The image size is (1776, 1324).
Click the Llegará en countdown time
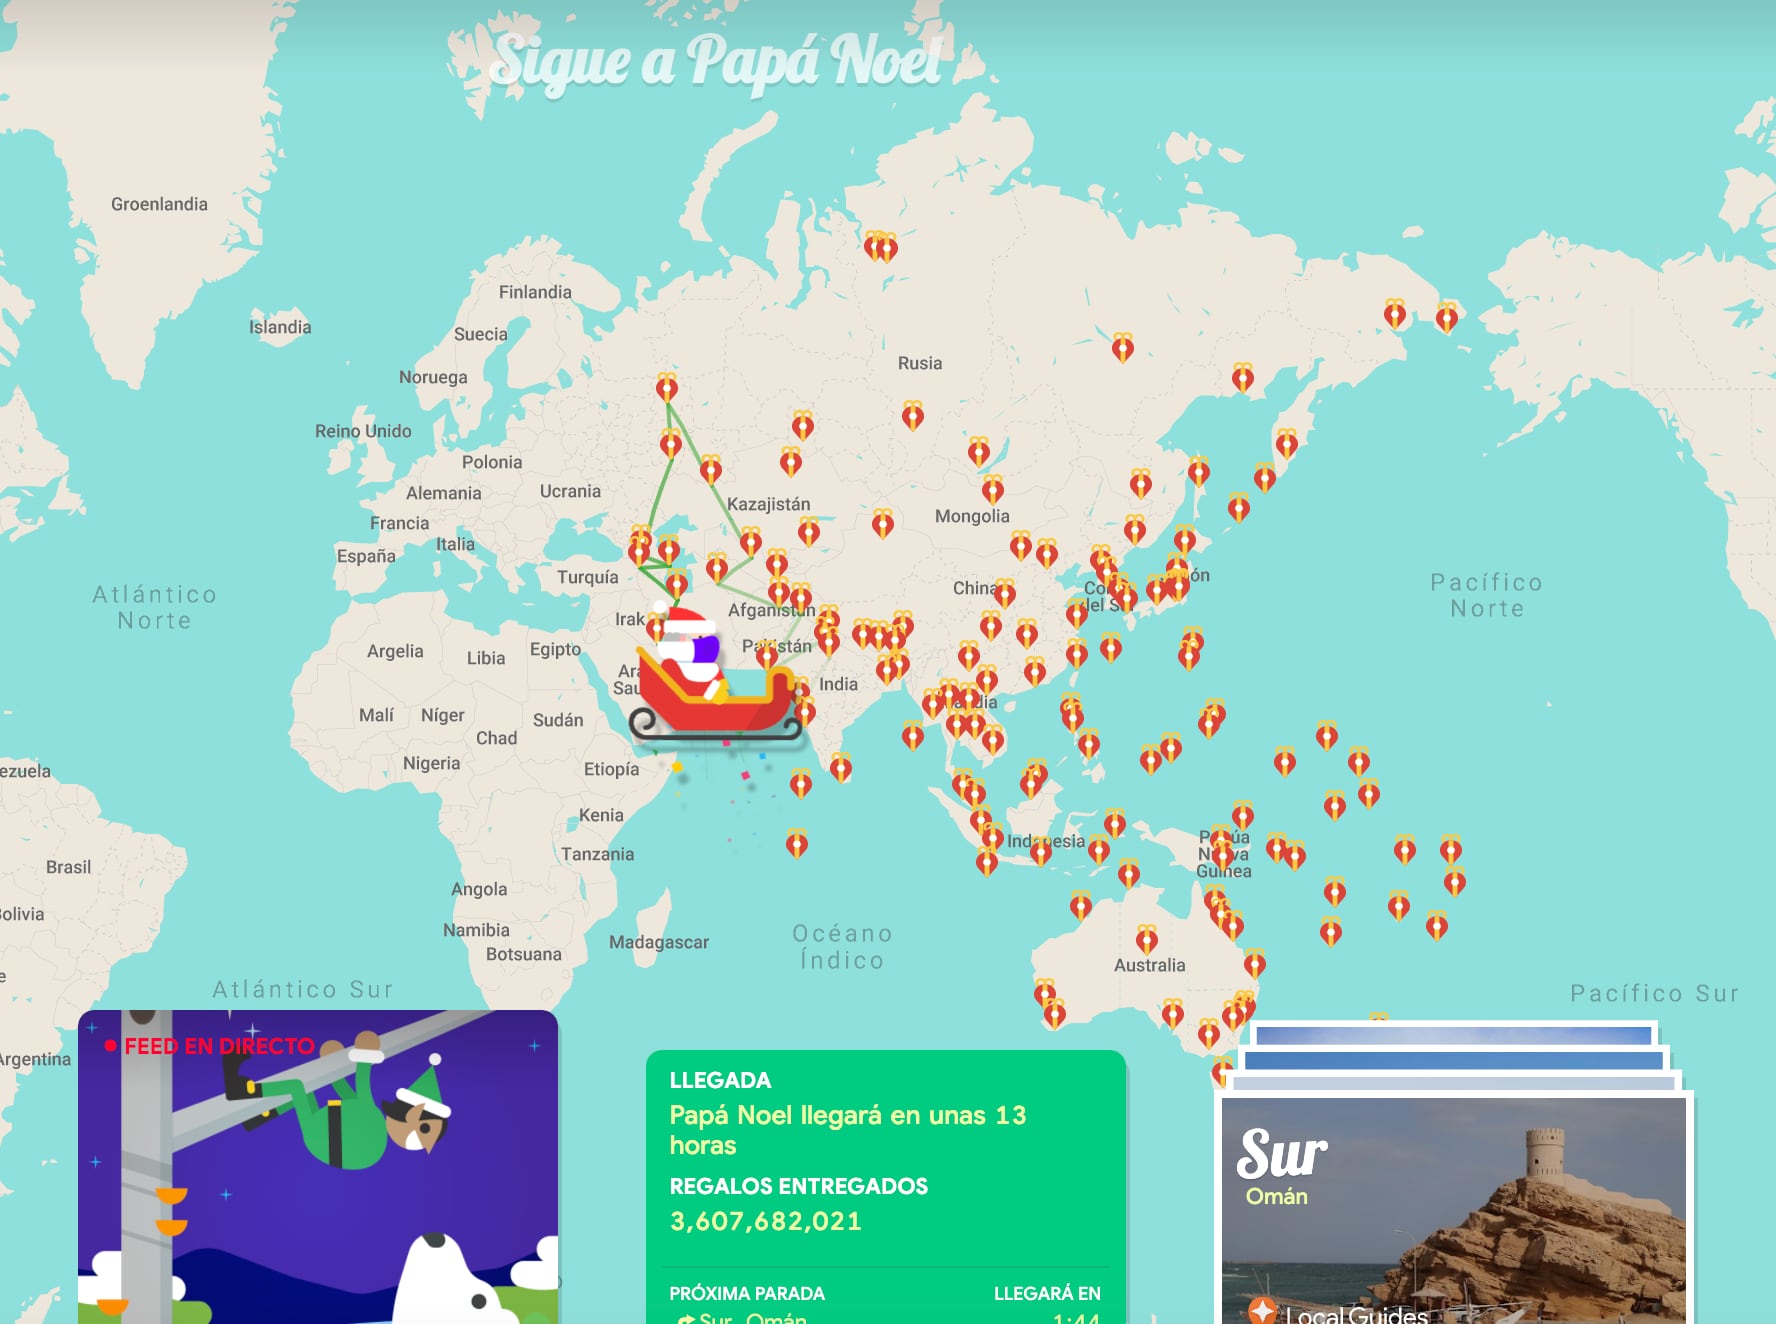point(1075,1318)
